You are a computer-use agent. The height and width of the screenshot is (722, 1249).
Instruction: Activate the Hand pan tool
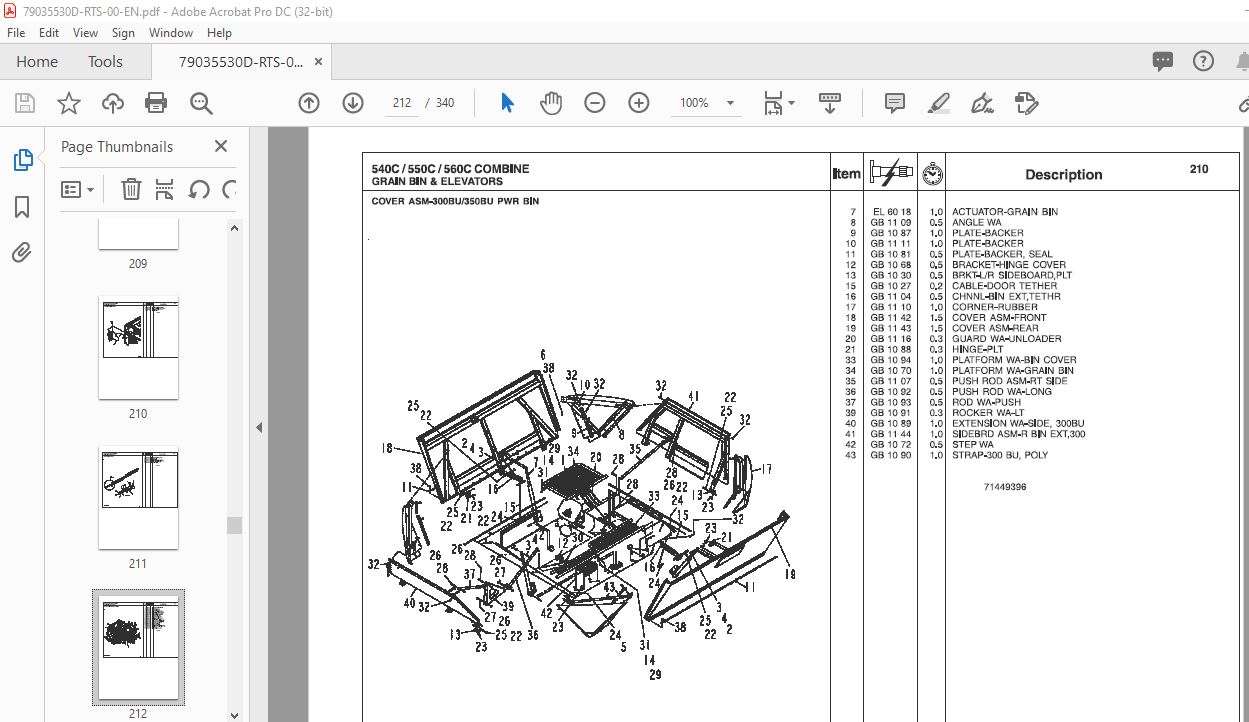pos(551,103)
